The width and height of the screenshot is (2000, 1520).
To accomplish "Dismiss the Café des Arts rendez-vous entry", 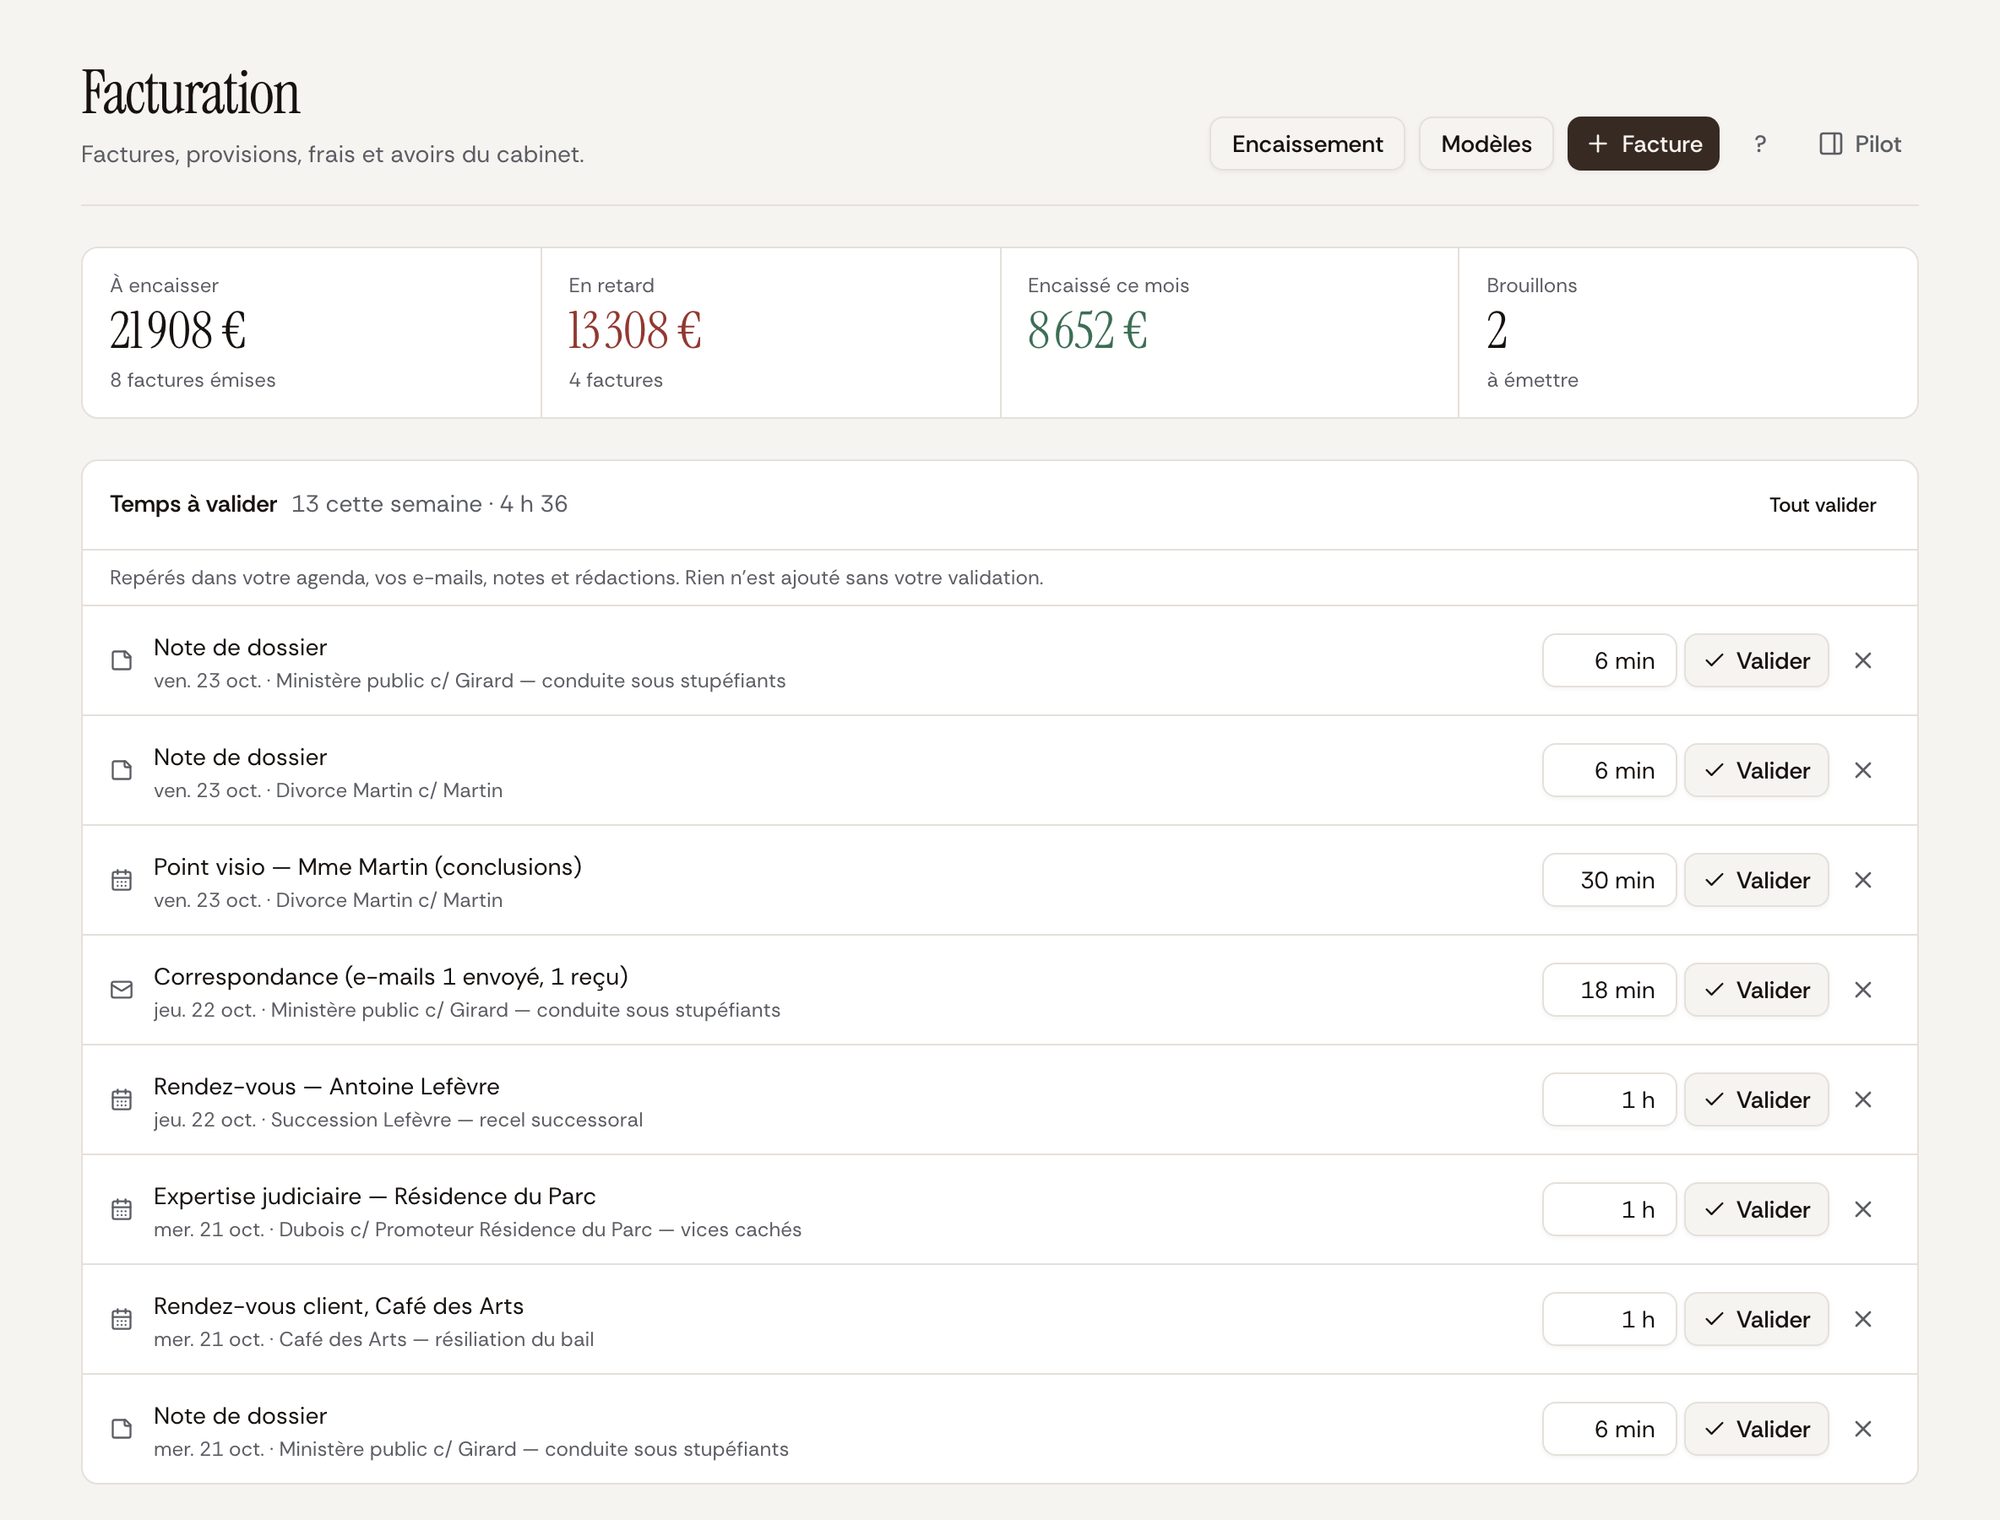I will click(x=1863, y=1319).
